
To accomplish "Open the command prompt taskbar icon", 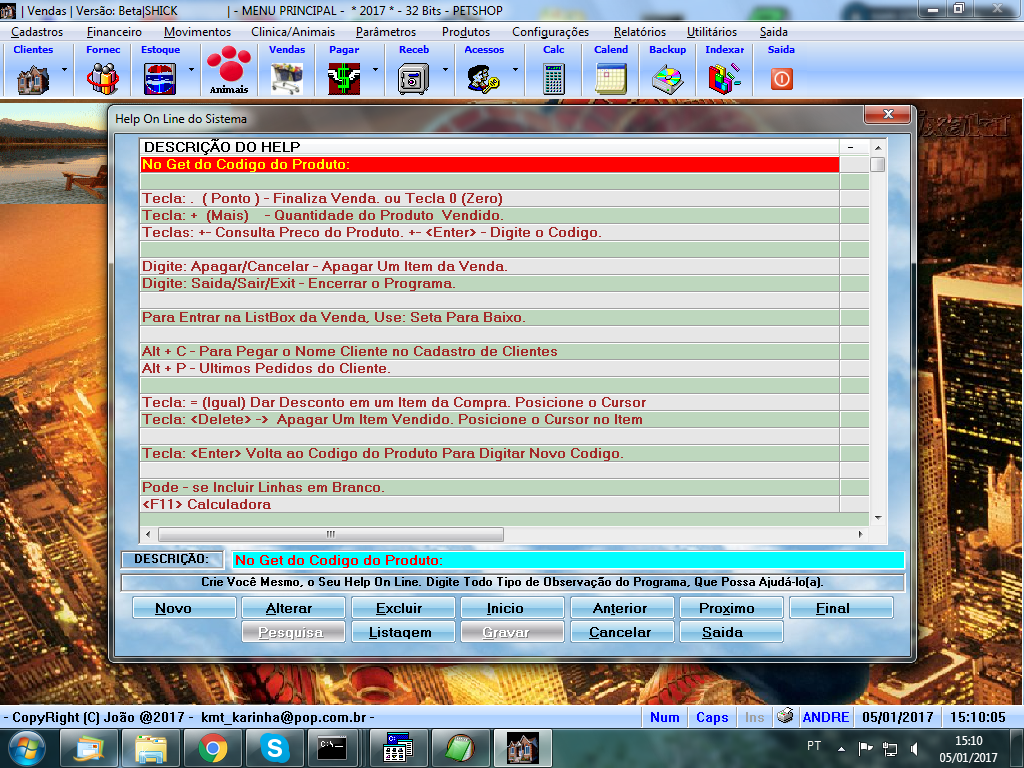I will (332, 748).
